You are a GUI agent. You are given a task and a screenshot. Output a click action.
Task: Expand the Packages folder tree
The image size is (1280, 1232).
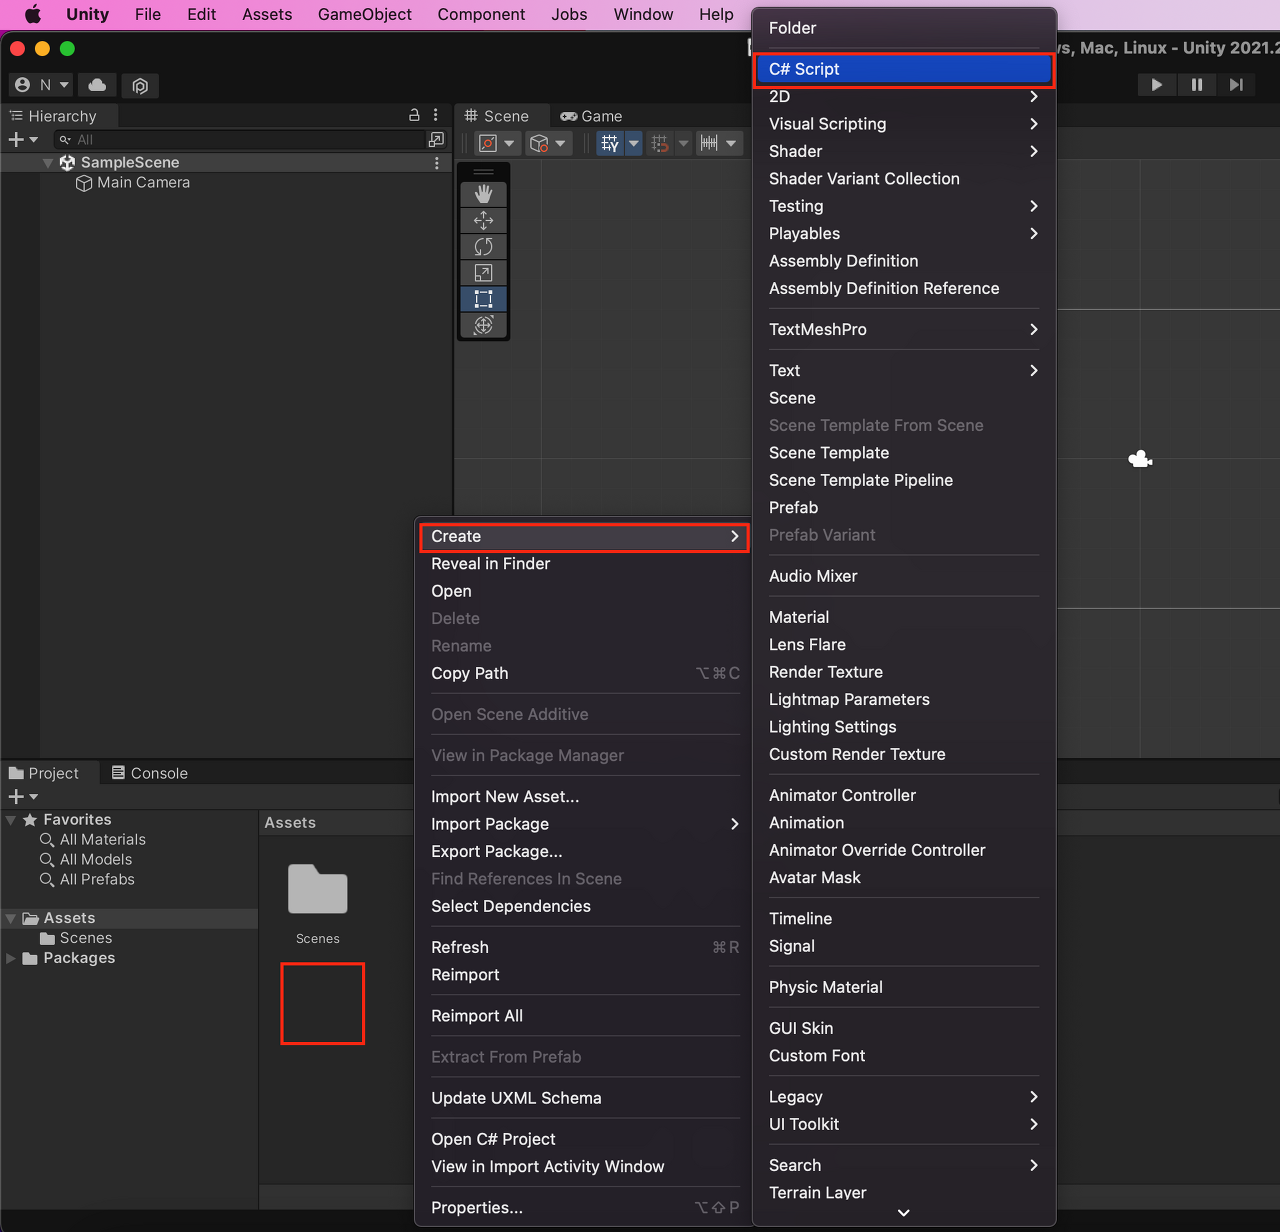pyautogui.click(x=11, y=958)
